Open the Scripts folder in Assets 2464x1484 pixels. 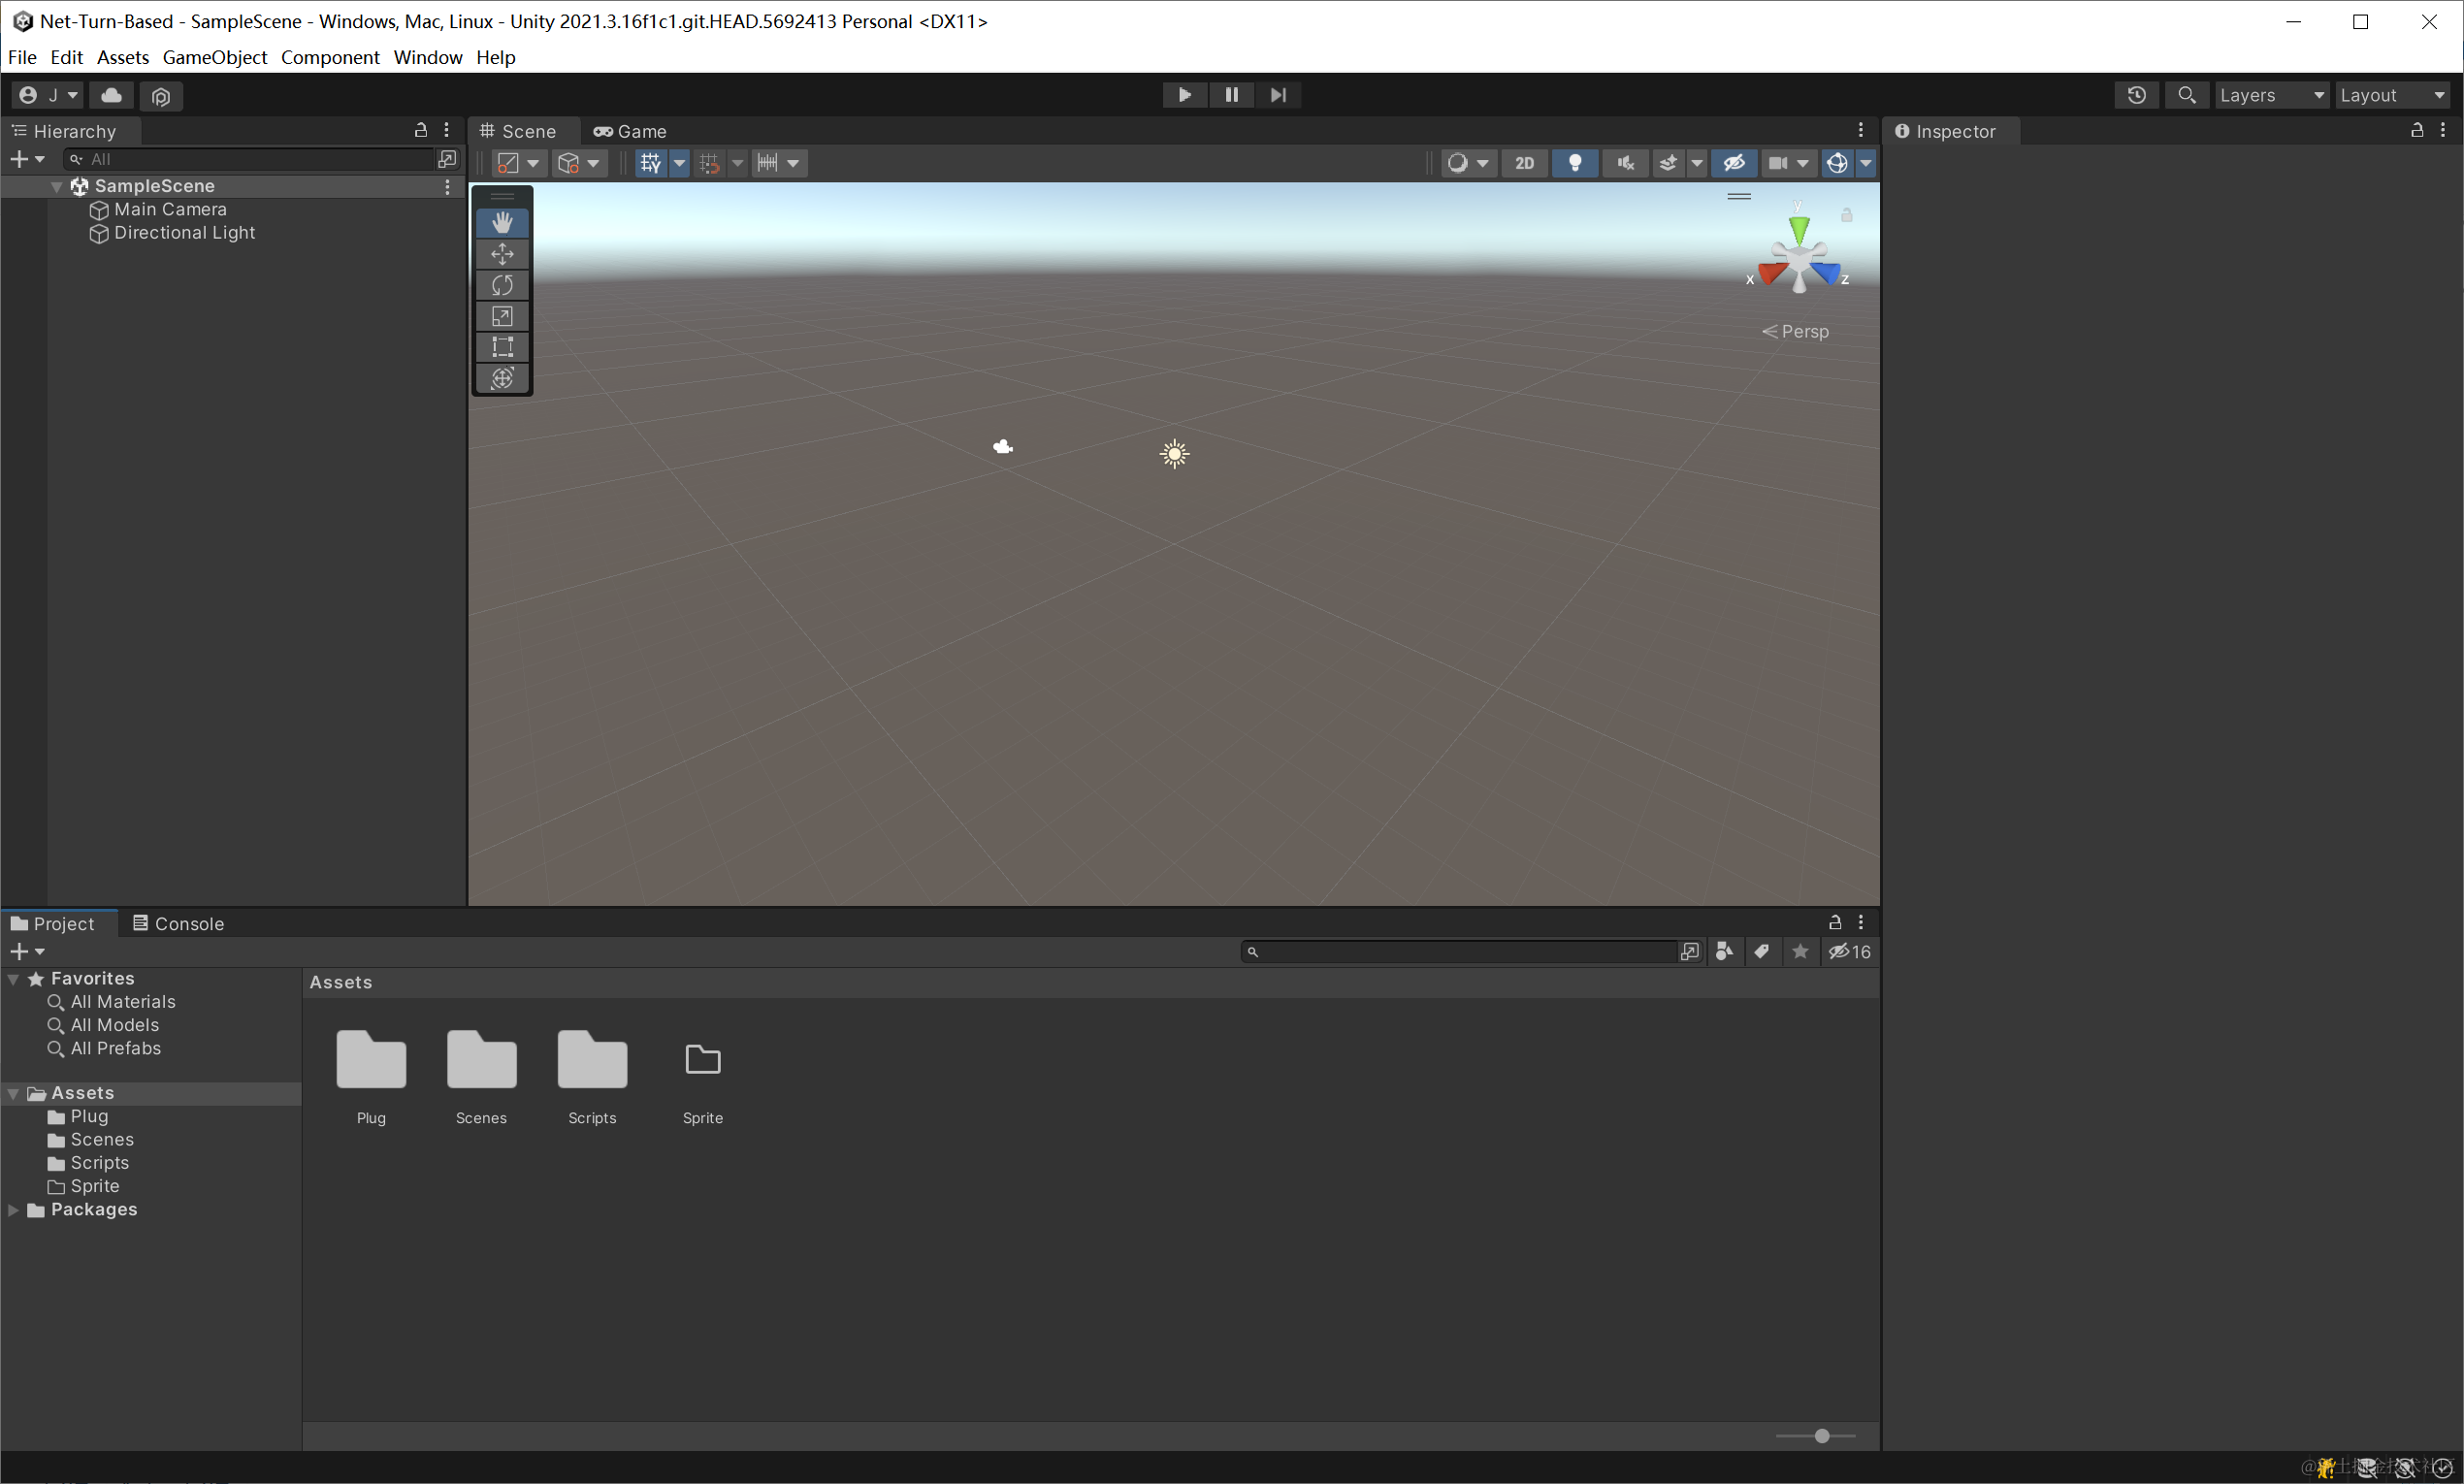[x=592, y=1060]
